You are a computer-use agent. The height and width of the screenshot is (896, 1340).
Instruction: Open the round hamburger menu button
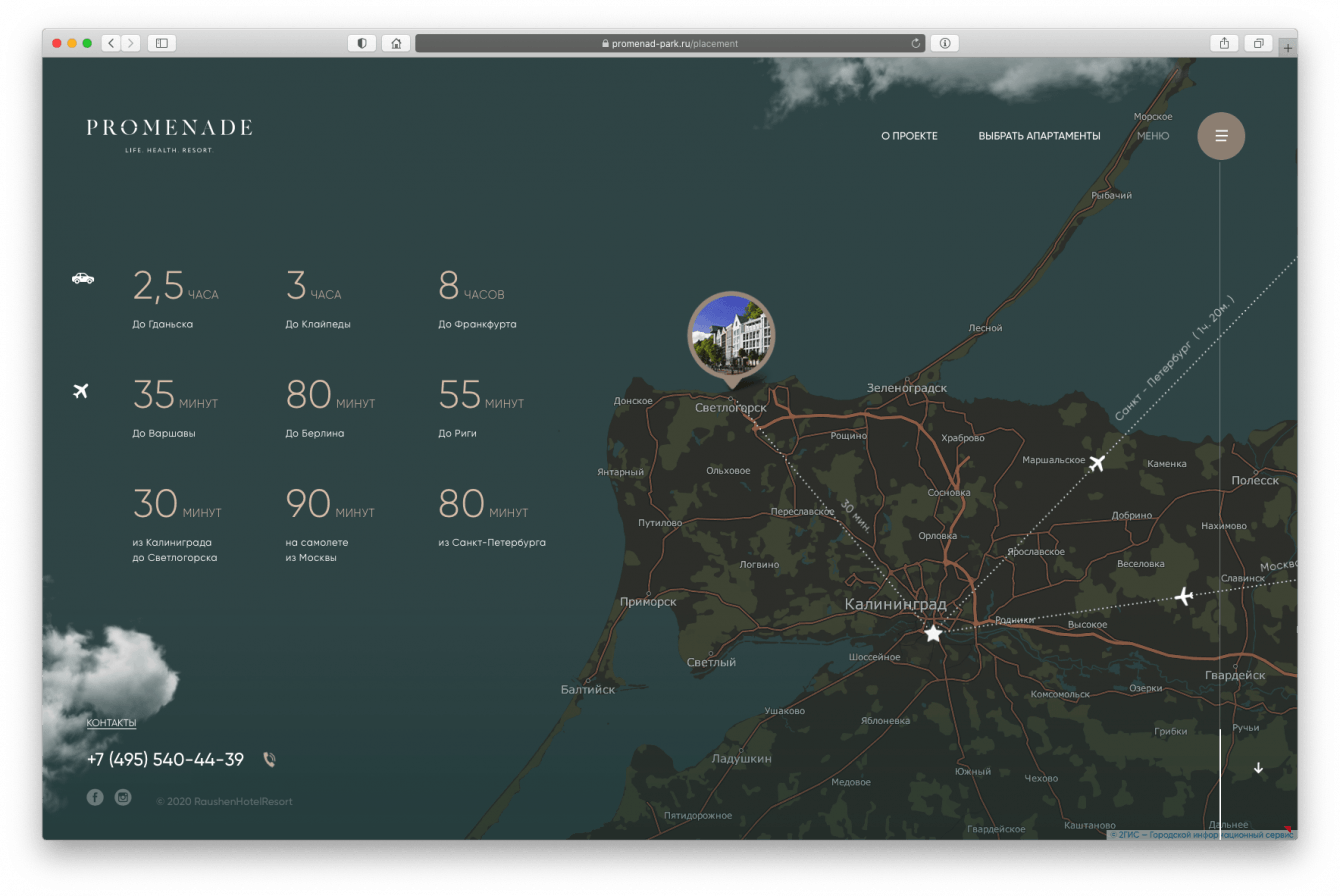pyautogui.click(x=1221, y=136)
